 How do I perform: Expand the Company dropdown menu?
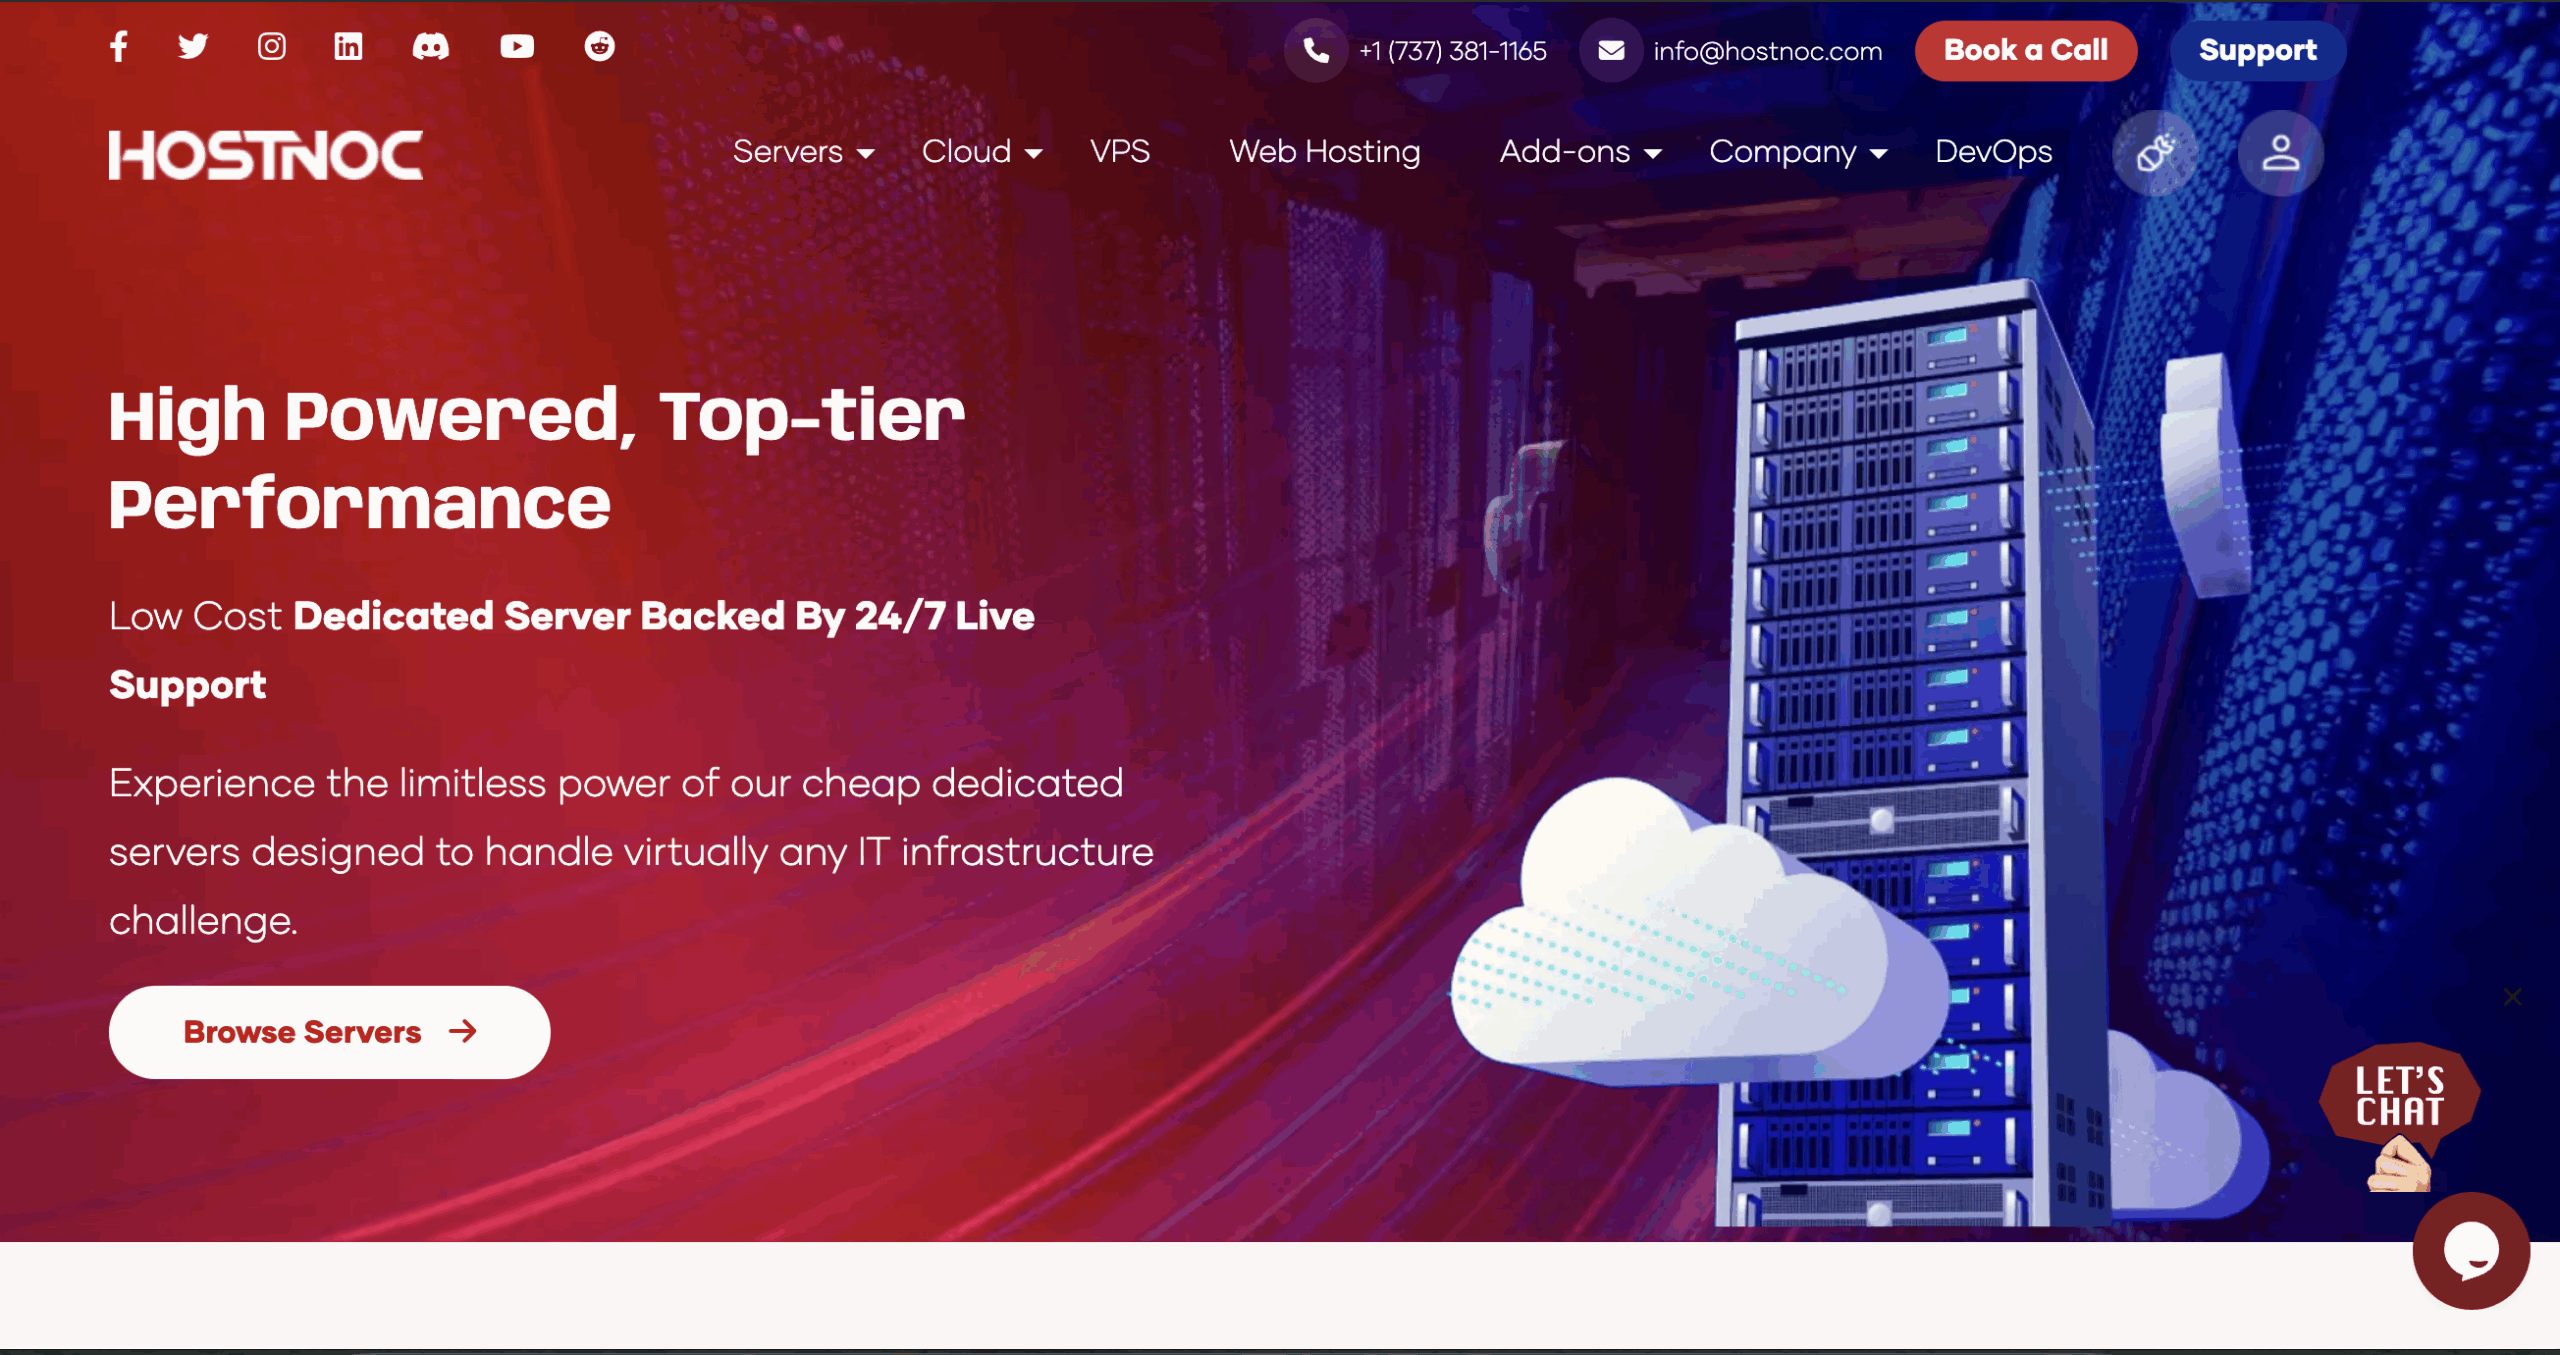pyautogui.click(x=1797, y=152)
